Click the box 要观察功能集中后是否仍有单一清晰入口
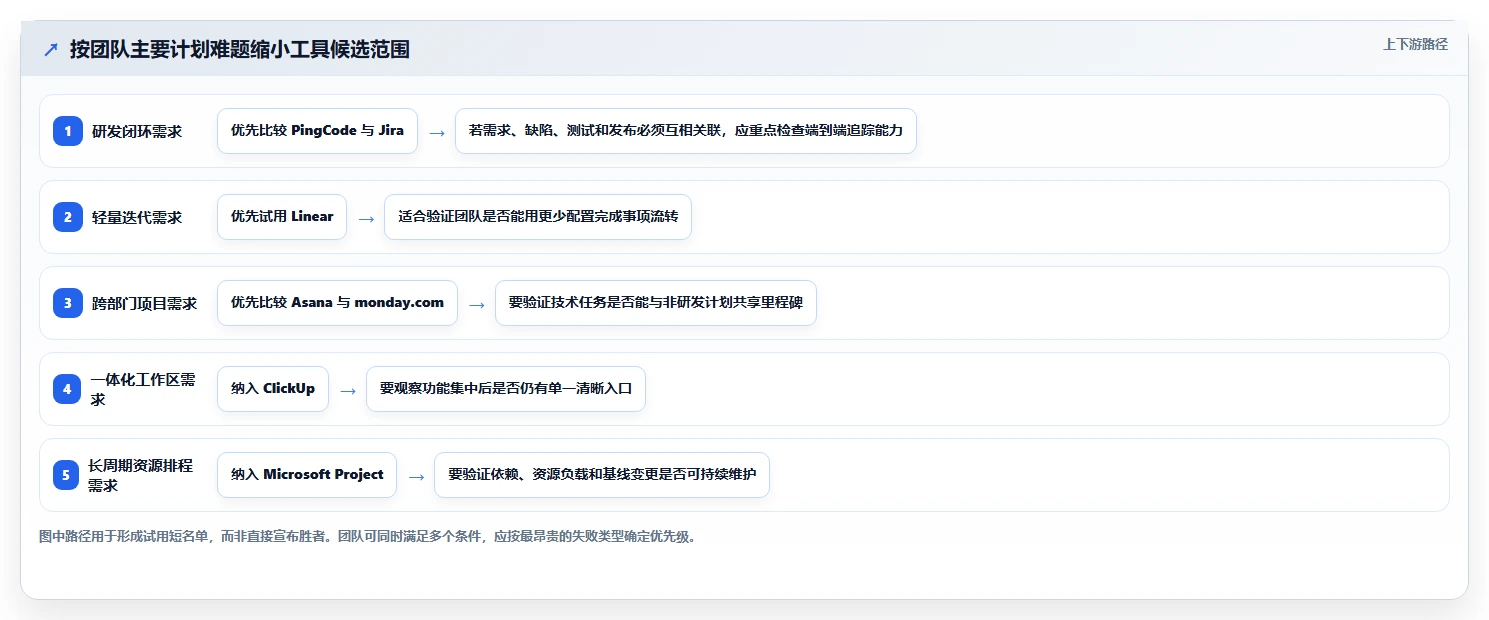The height and width of the screenshot is (620, 1489). tap(506, 389)
